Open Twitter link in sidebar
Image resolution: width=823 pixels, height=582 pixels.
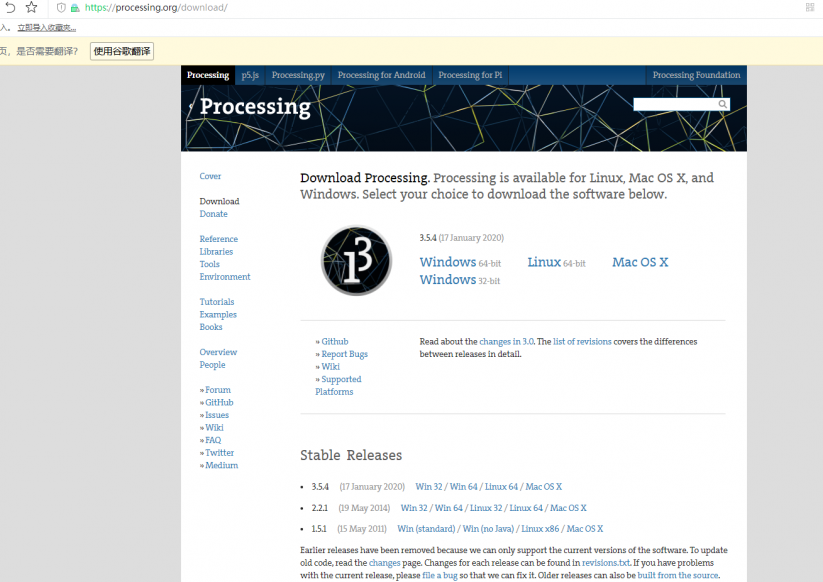[219, 453]
